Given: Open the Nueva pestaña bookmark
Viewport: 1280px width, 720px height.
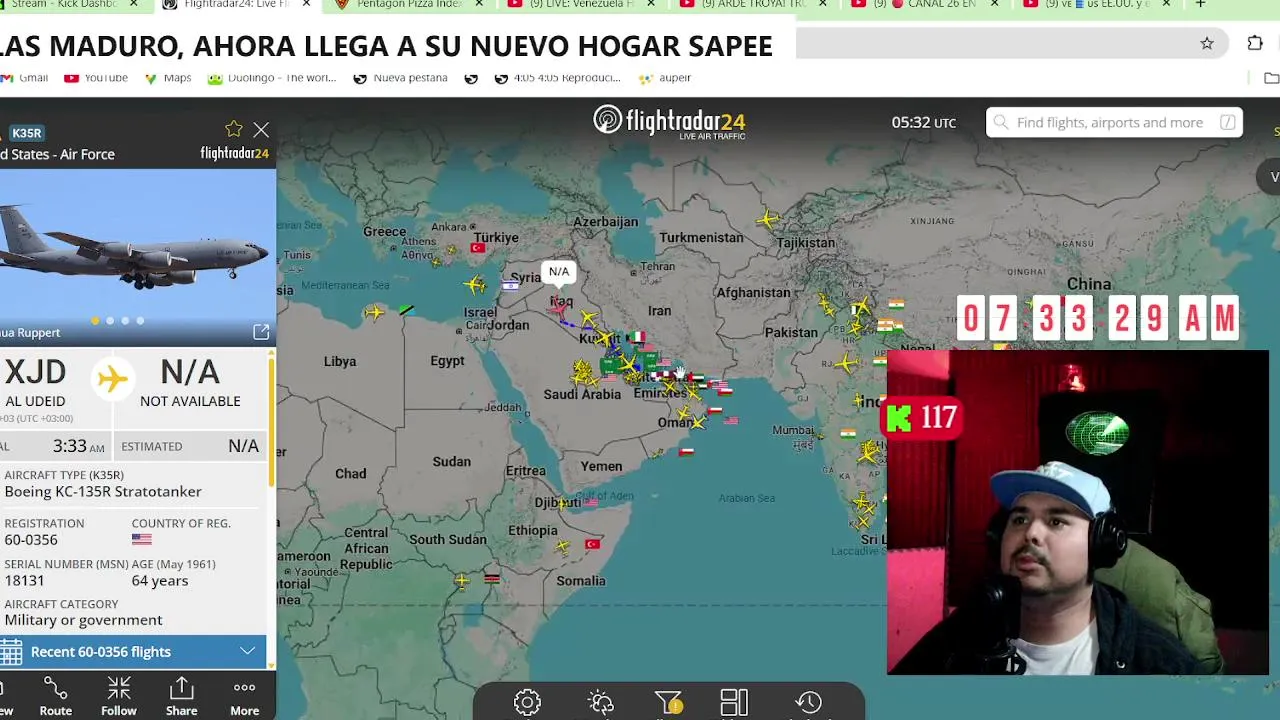Looking at the screenshot, I should [401, 78].
